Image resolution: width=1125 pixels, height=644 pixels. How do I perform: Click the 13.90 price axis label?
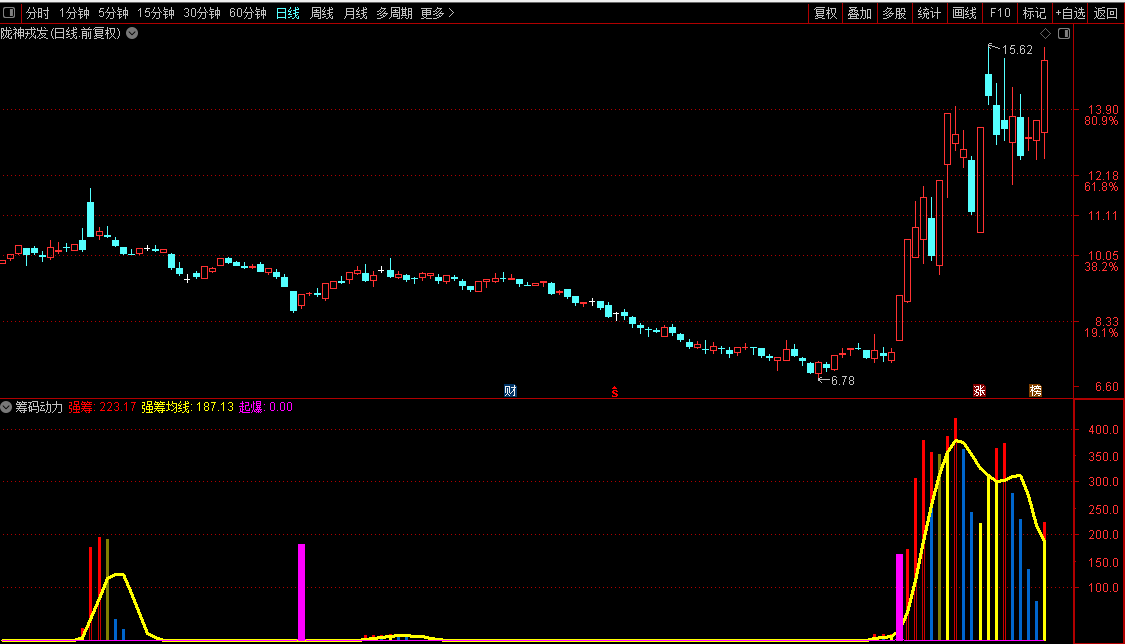1103,110
